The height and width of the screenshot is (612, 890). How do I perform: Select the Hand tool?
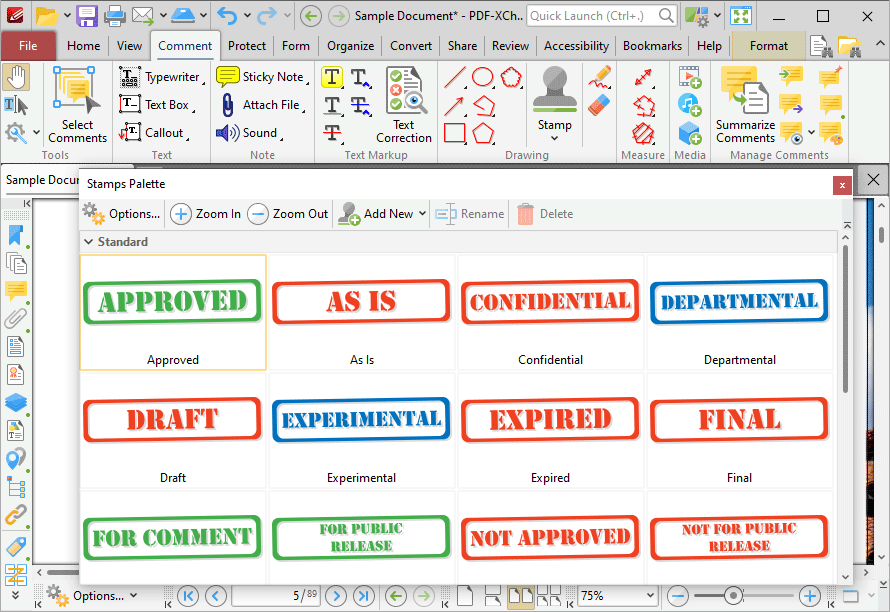pos(16,77)
